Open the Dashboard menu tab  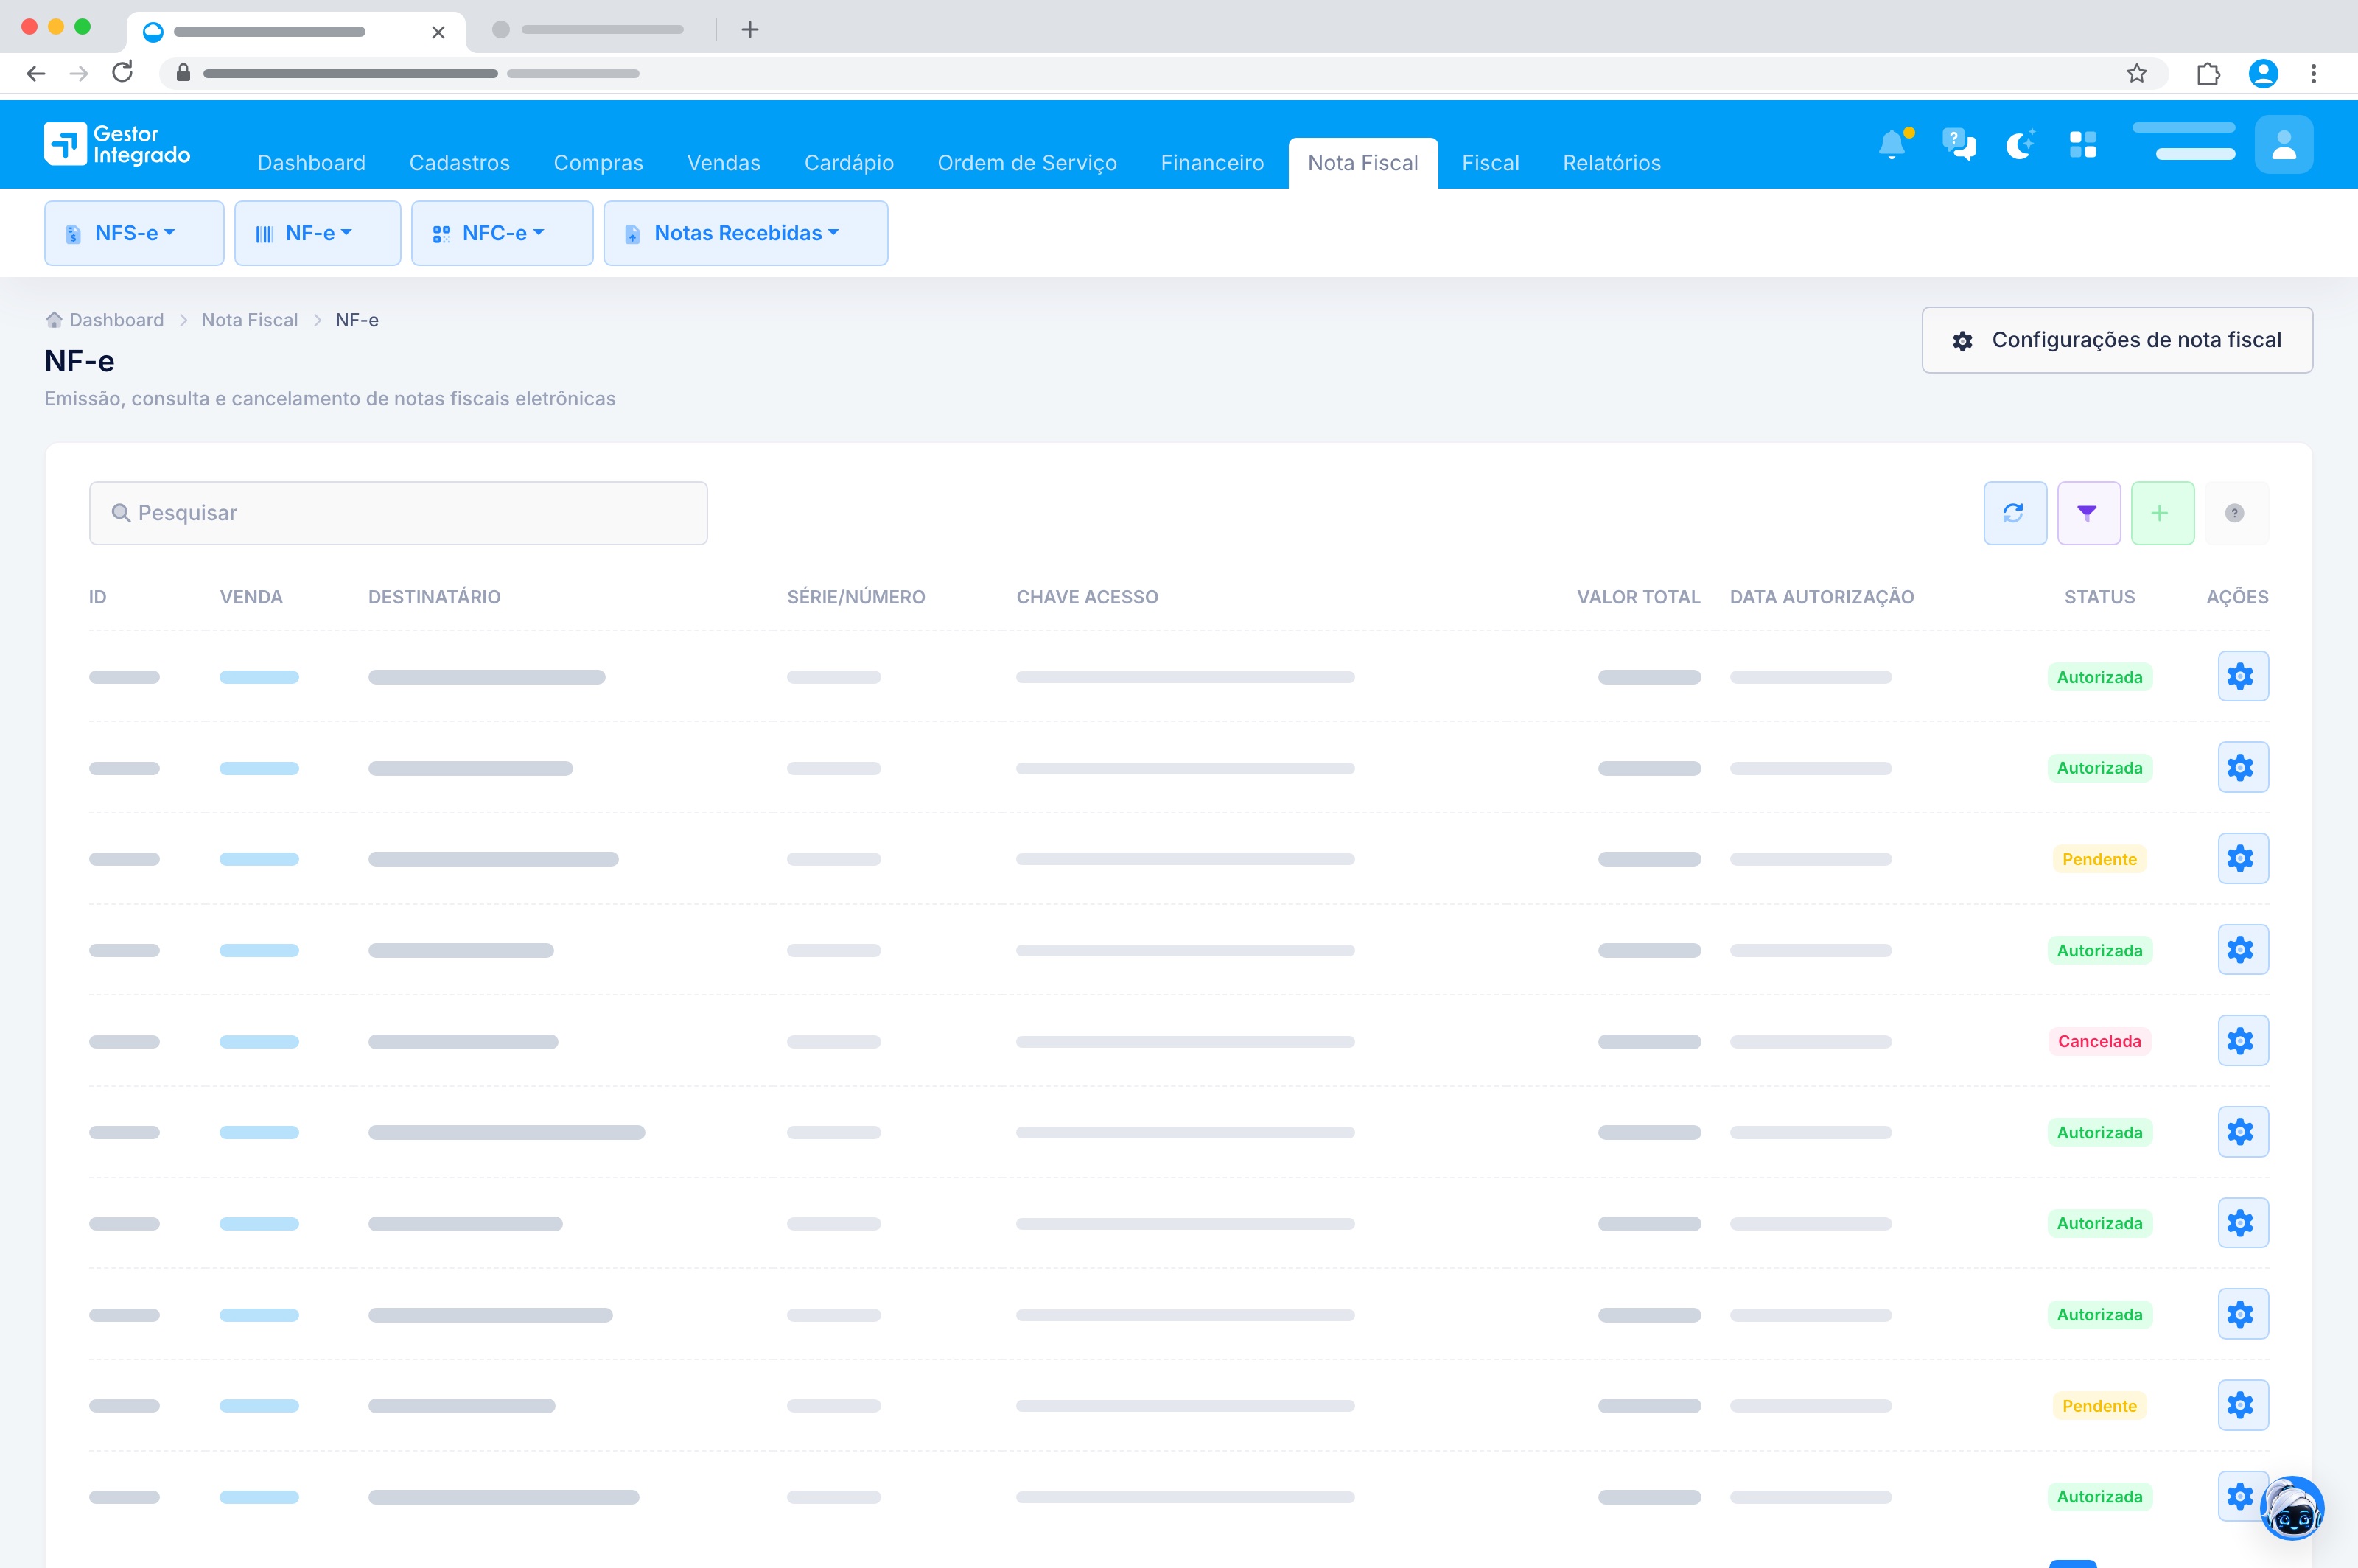pyautogui.click(x=311, y=163)
